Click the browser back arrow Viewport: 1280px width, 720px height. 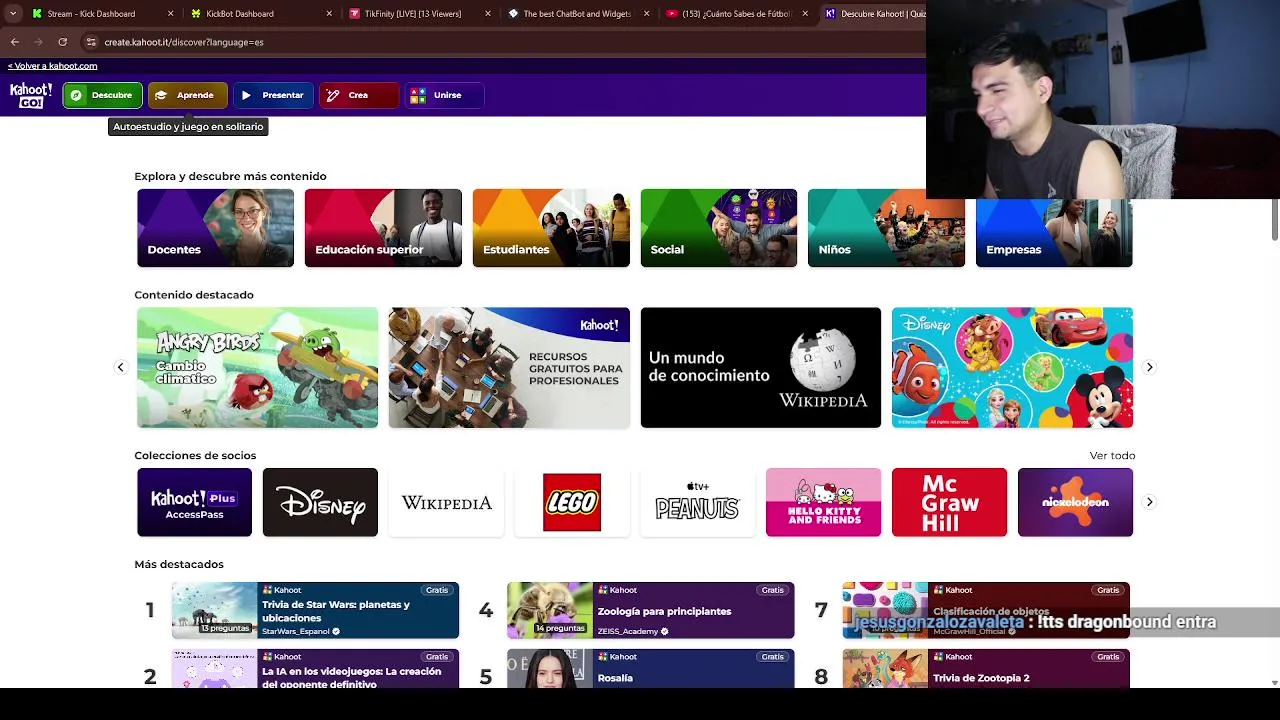(x=14, y=42)
